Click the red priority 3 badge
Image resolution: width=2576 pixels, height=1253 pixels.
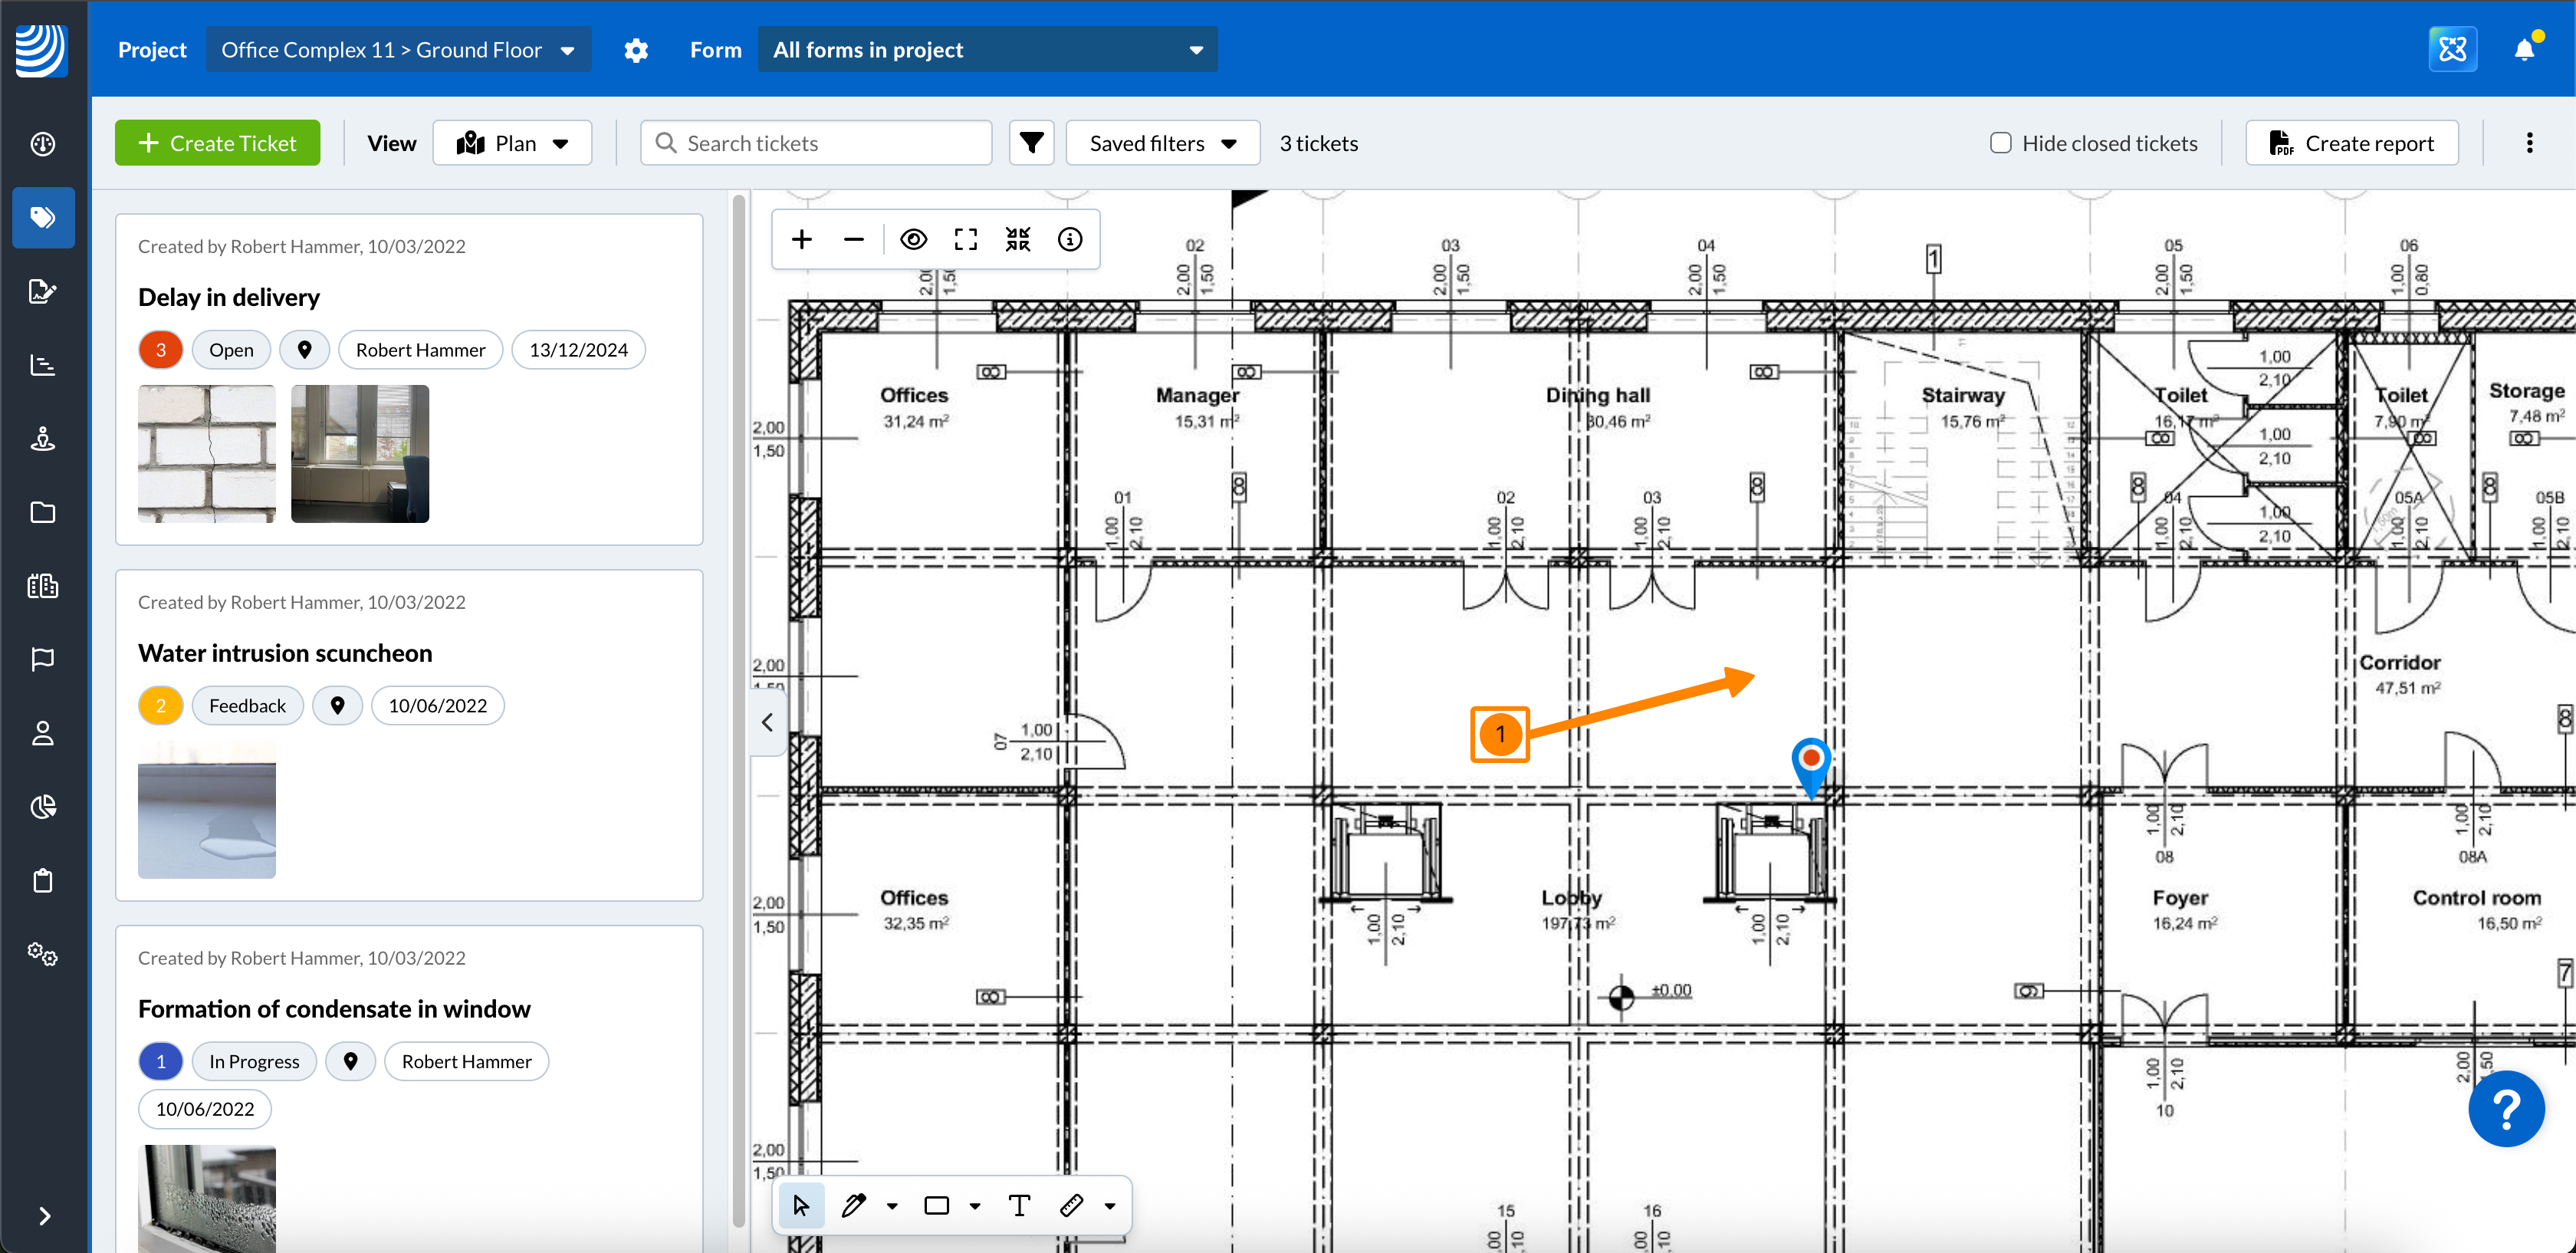click(x=160, y=350)
